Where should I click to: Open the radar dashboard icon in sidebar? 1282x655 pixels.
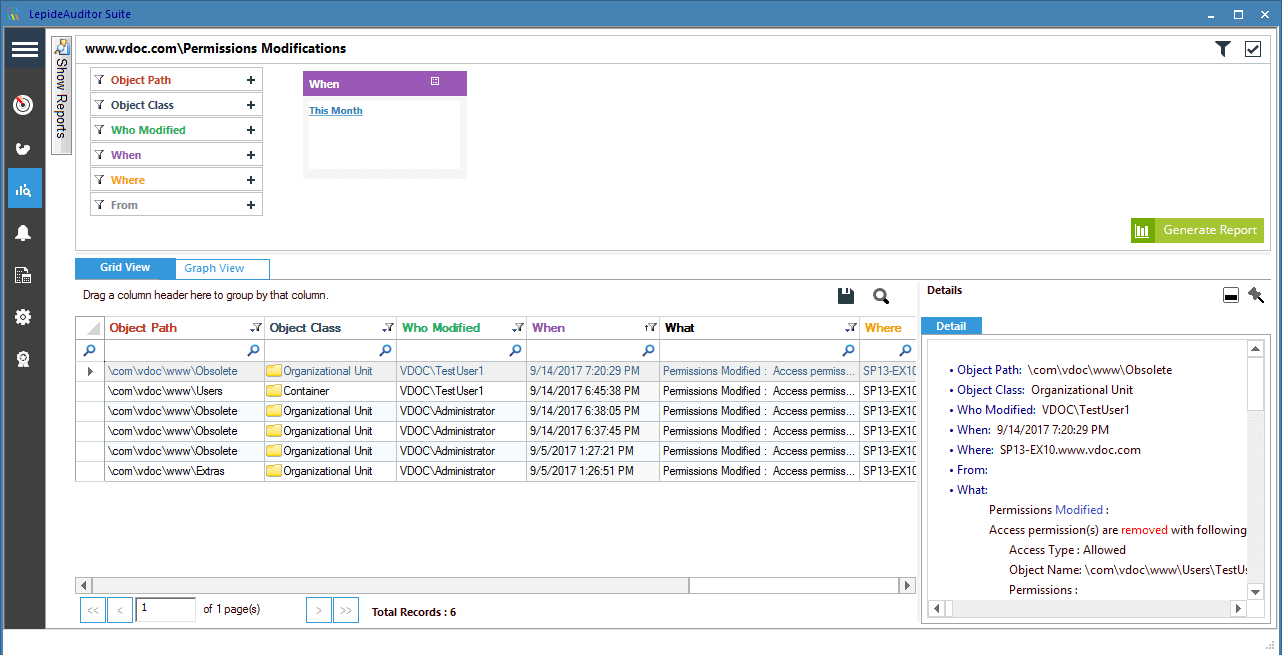point(24,105)
